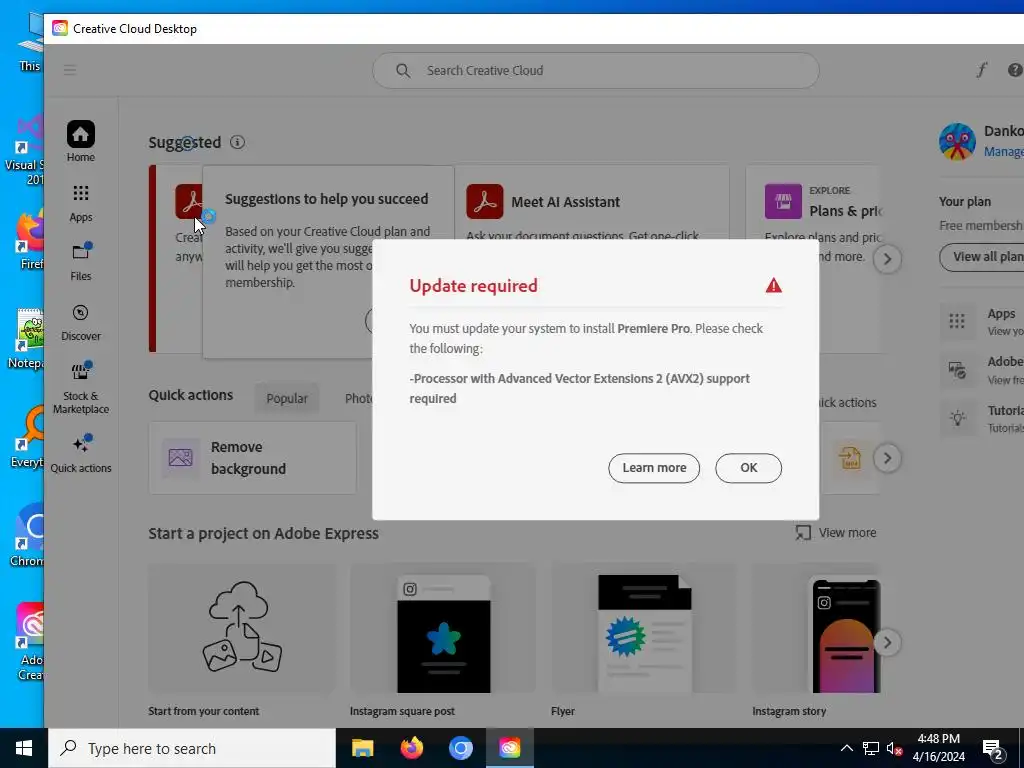
Task: Open Chromium from the taskbar
Action: click(x=460, y=748)
